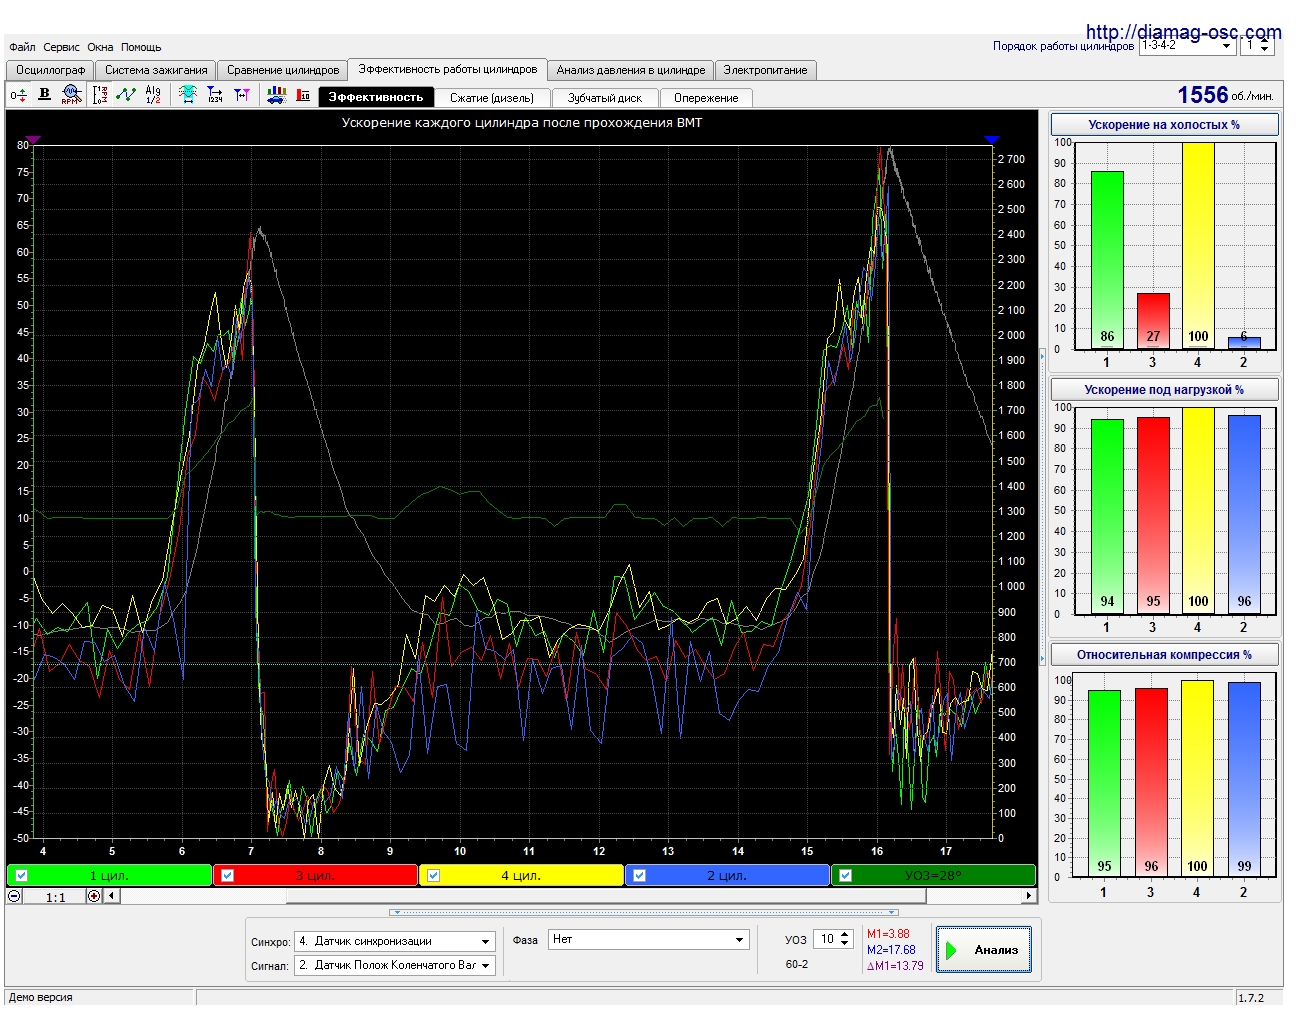This screenshot has width=1296, height=1010.
Task: Click the Анализ button
Action: click(x=983, y=949)
